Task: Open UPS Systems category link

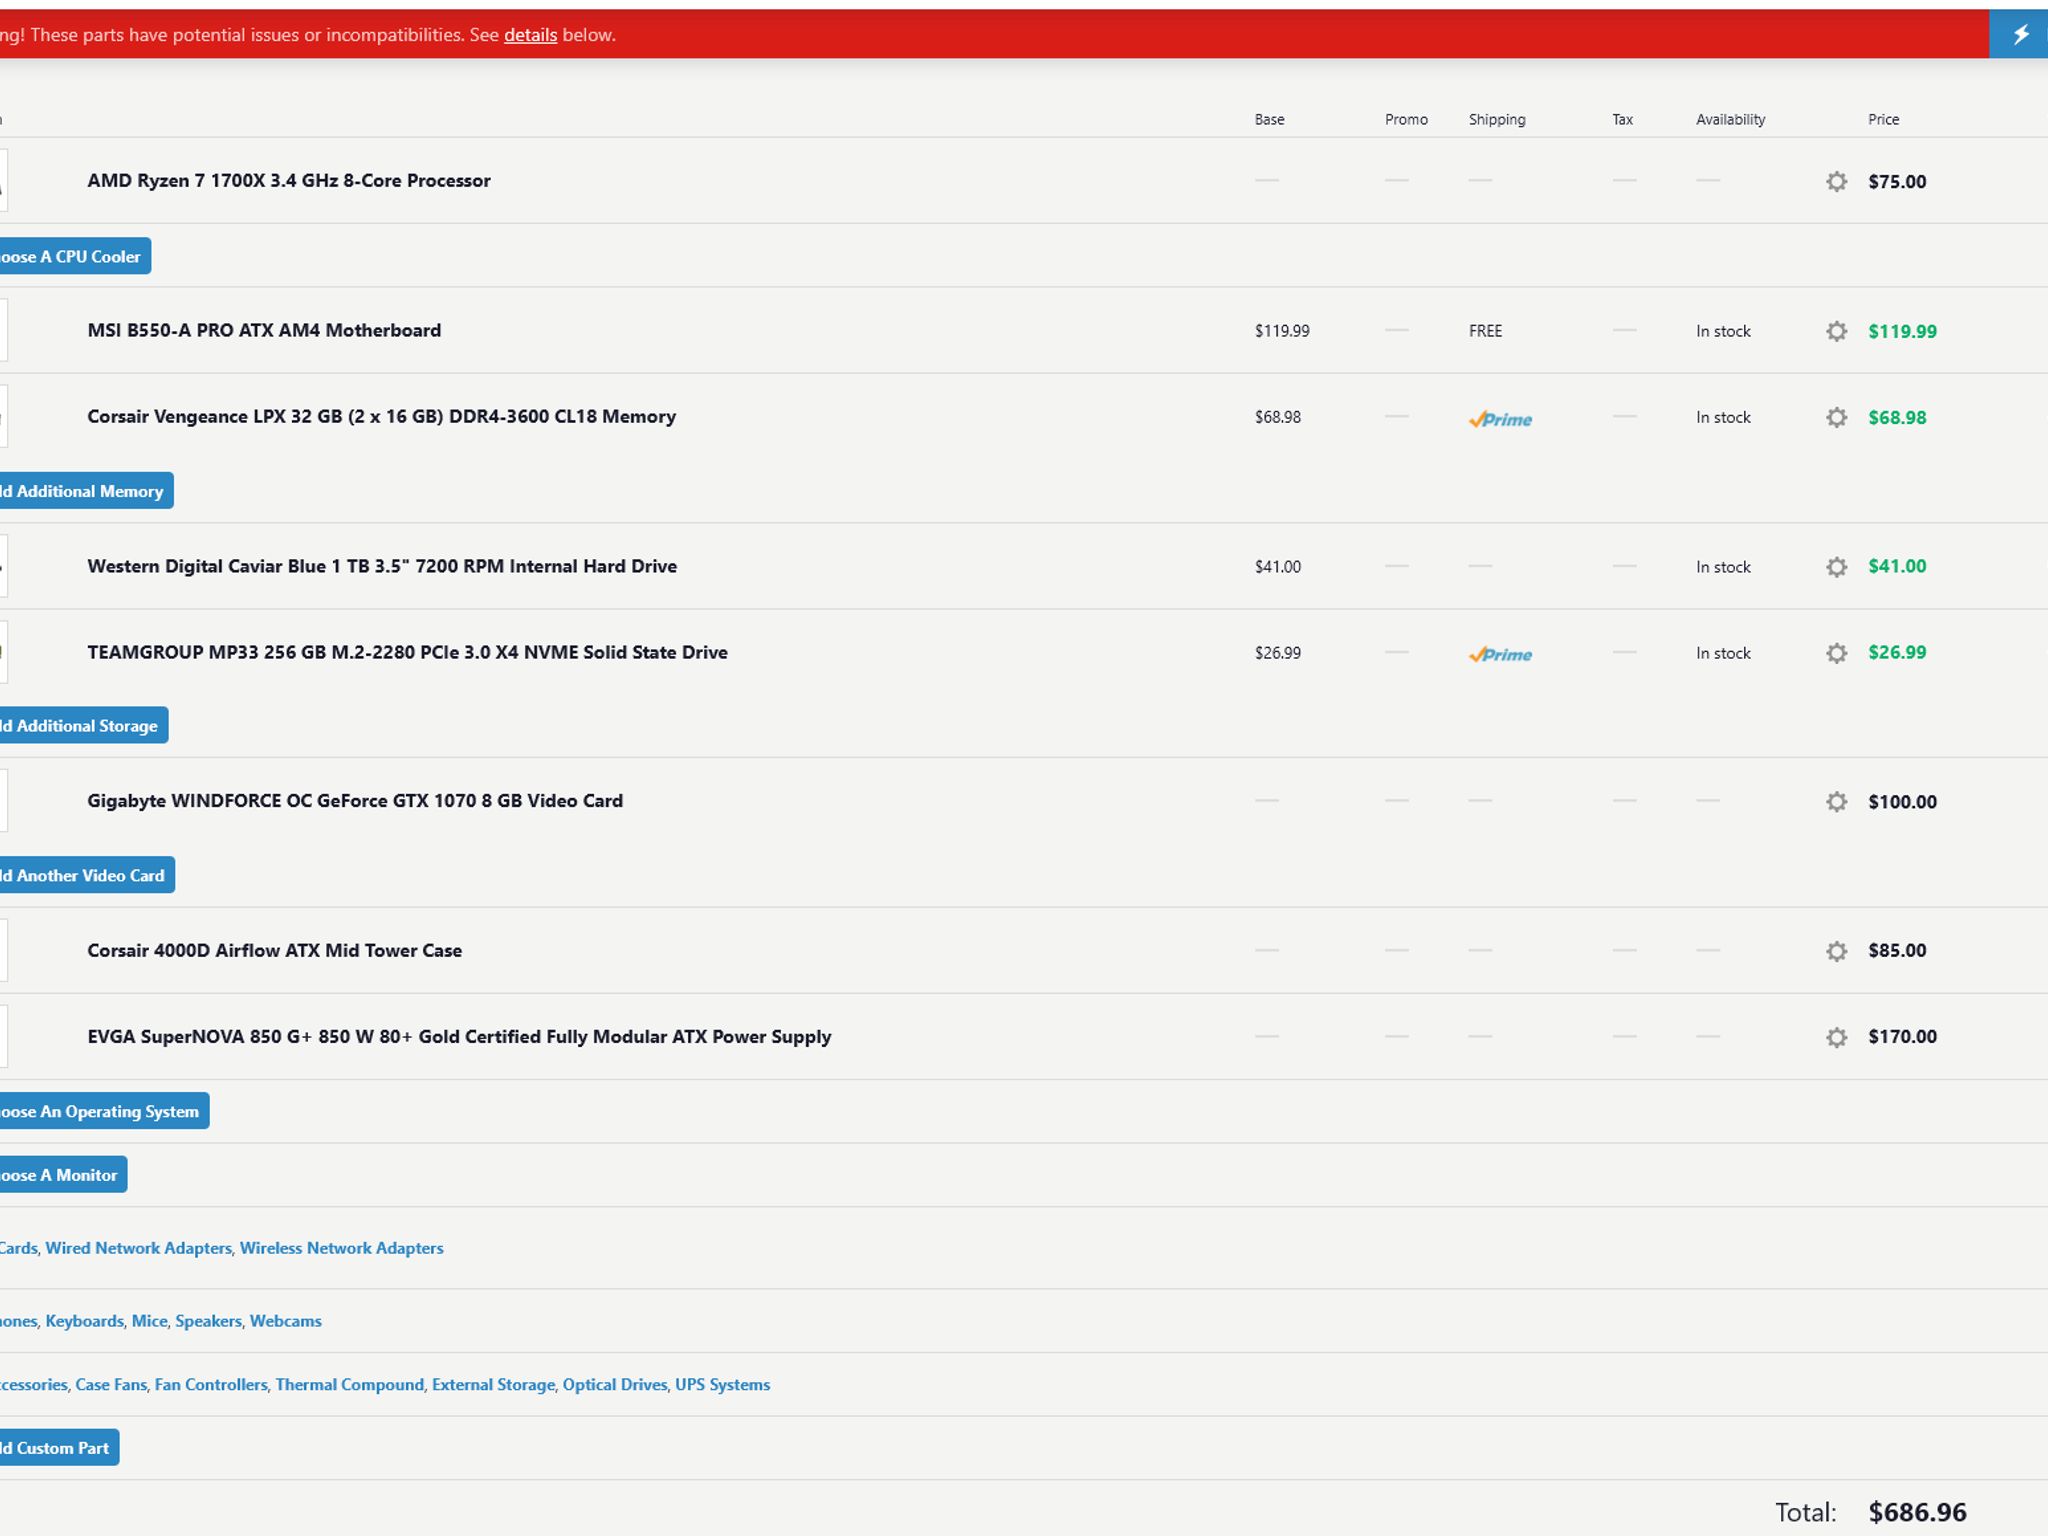Action: (x=722, y=1385)
